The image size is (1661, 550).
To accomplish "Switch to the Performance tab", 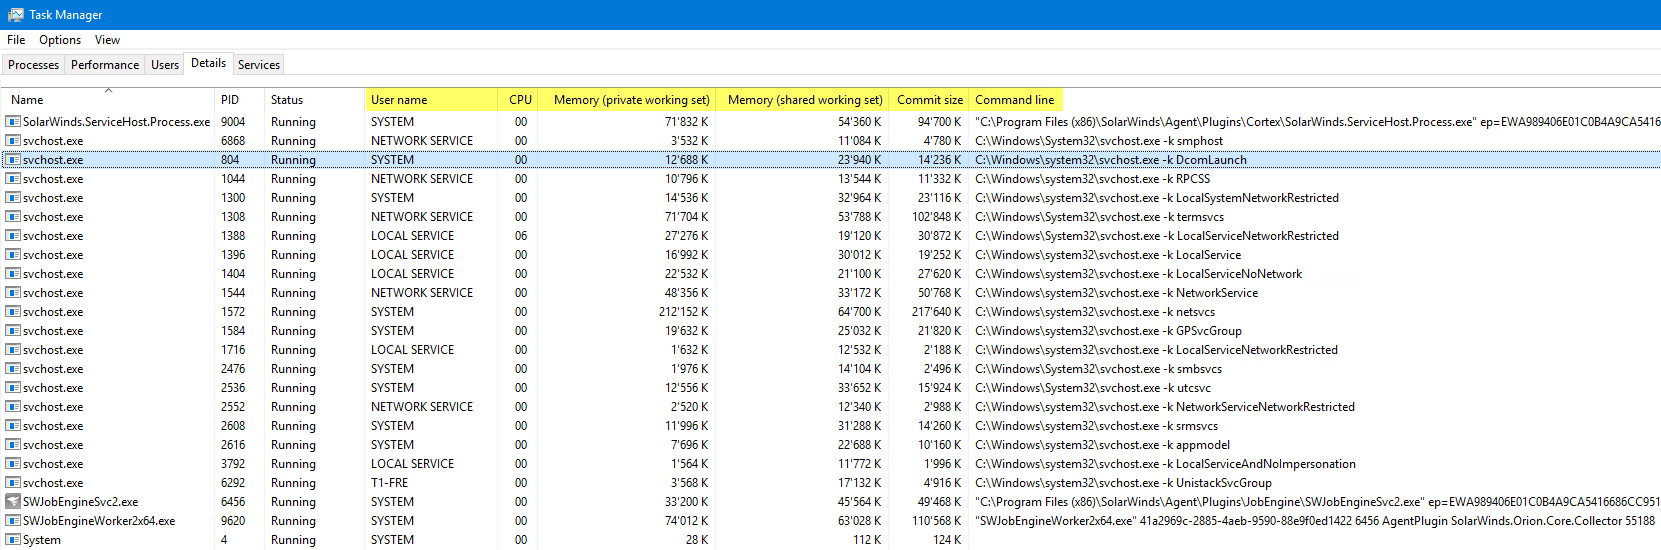I will coord(105,65).
